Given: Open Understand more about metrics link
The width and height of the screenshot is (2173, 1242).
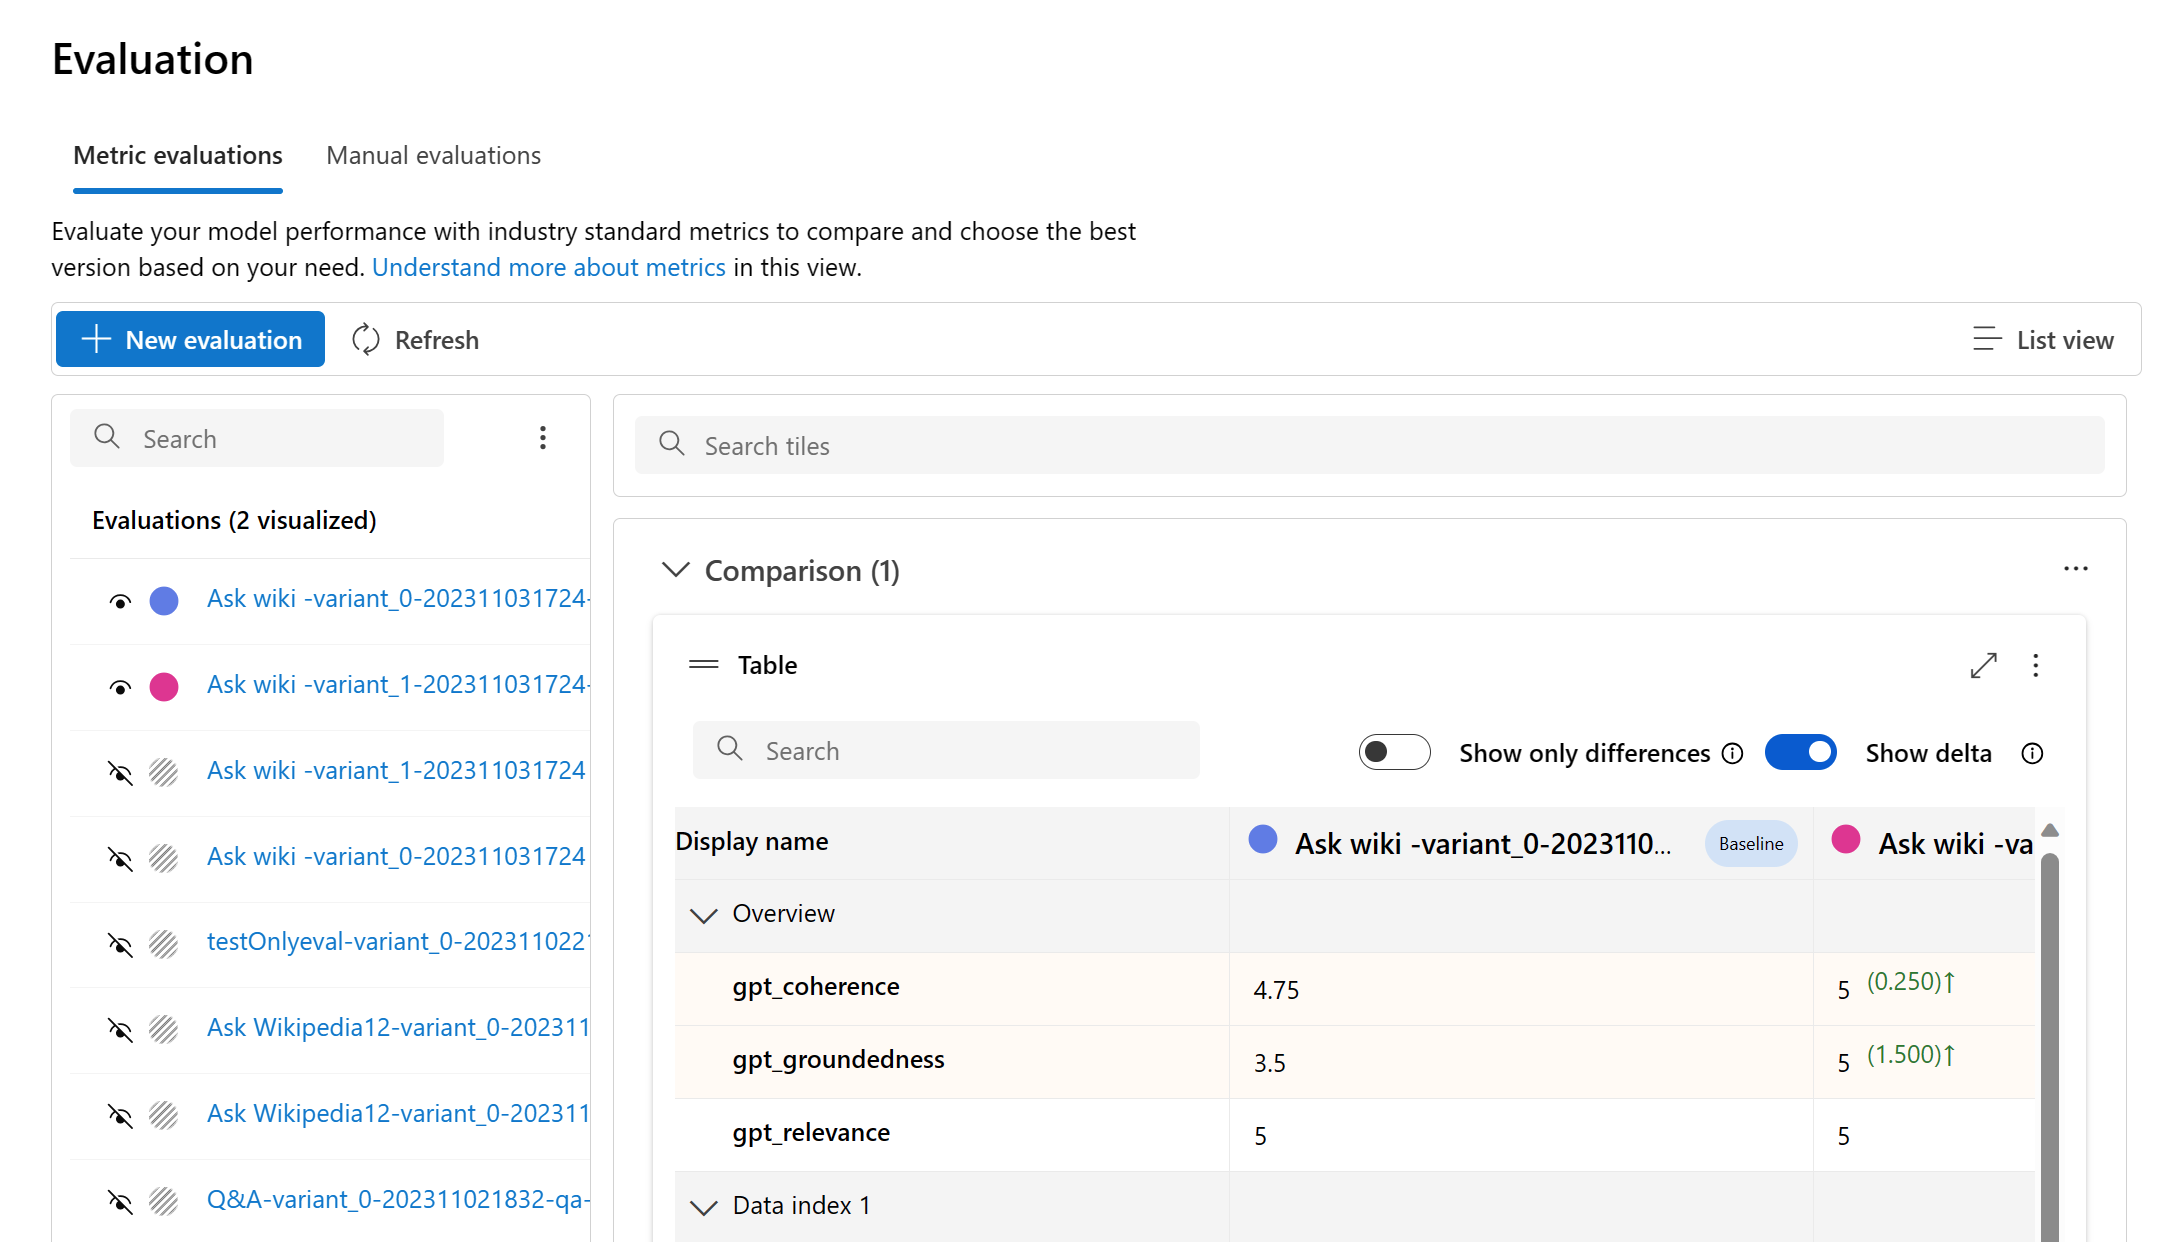Looking at the screenshot, I should 548,268.
